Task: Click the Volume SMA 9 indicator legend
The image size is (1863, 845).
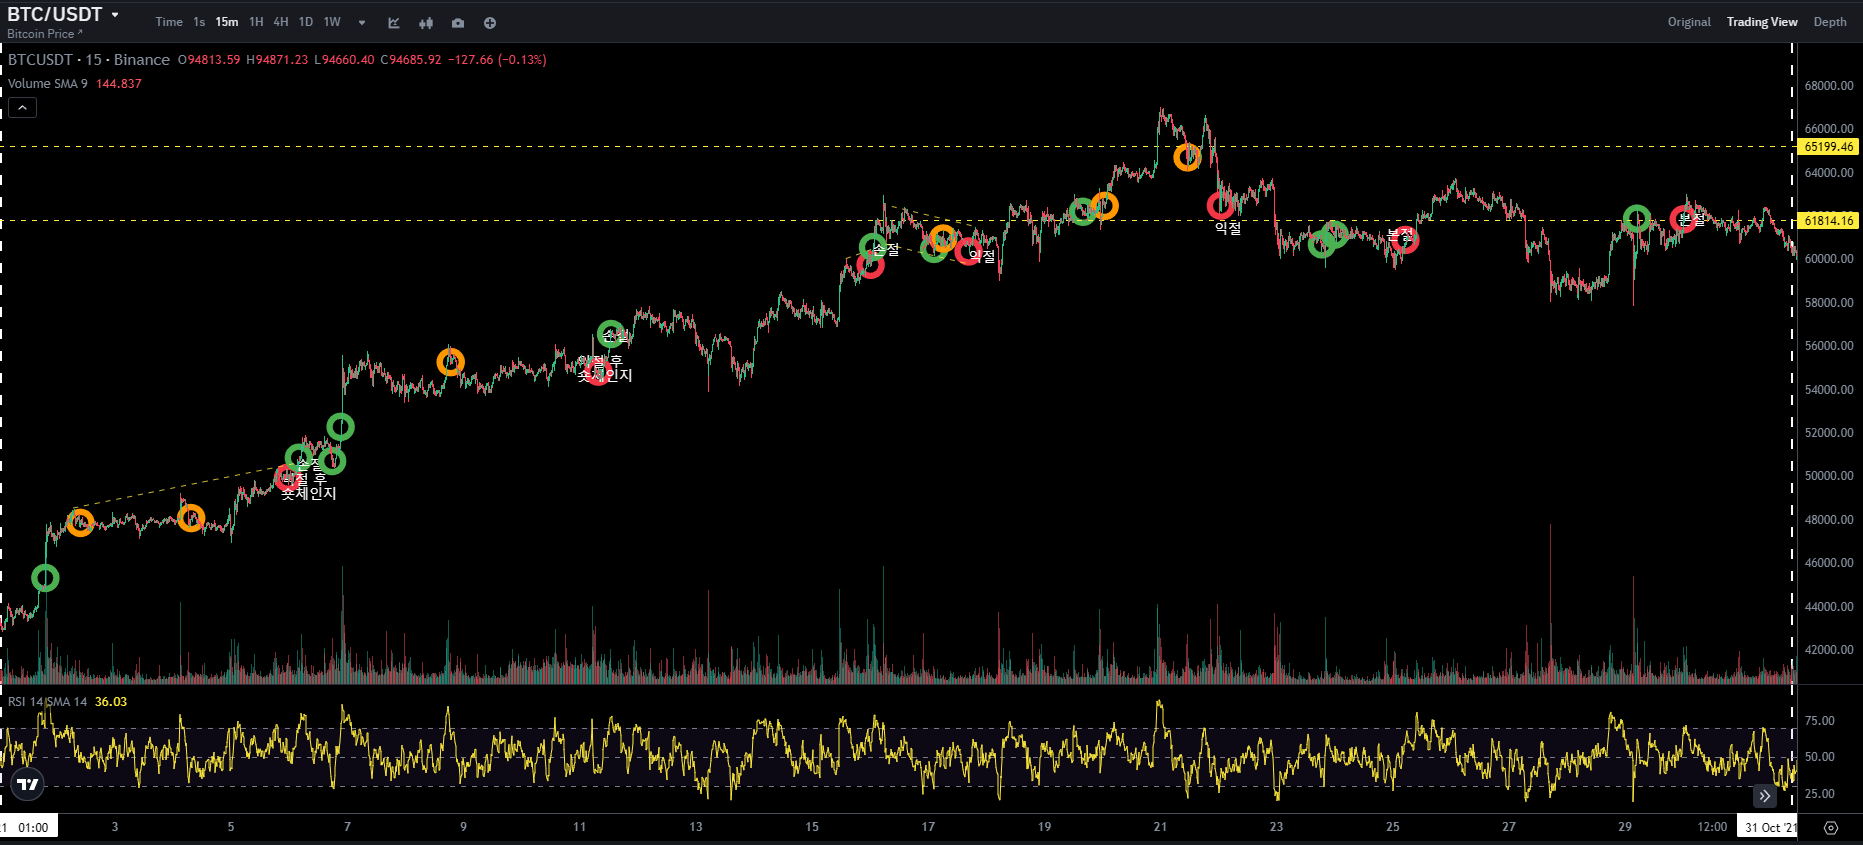Action: 48,84
